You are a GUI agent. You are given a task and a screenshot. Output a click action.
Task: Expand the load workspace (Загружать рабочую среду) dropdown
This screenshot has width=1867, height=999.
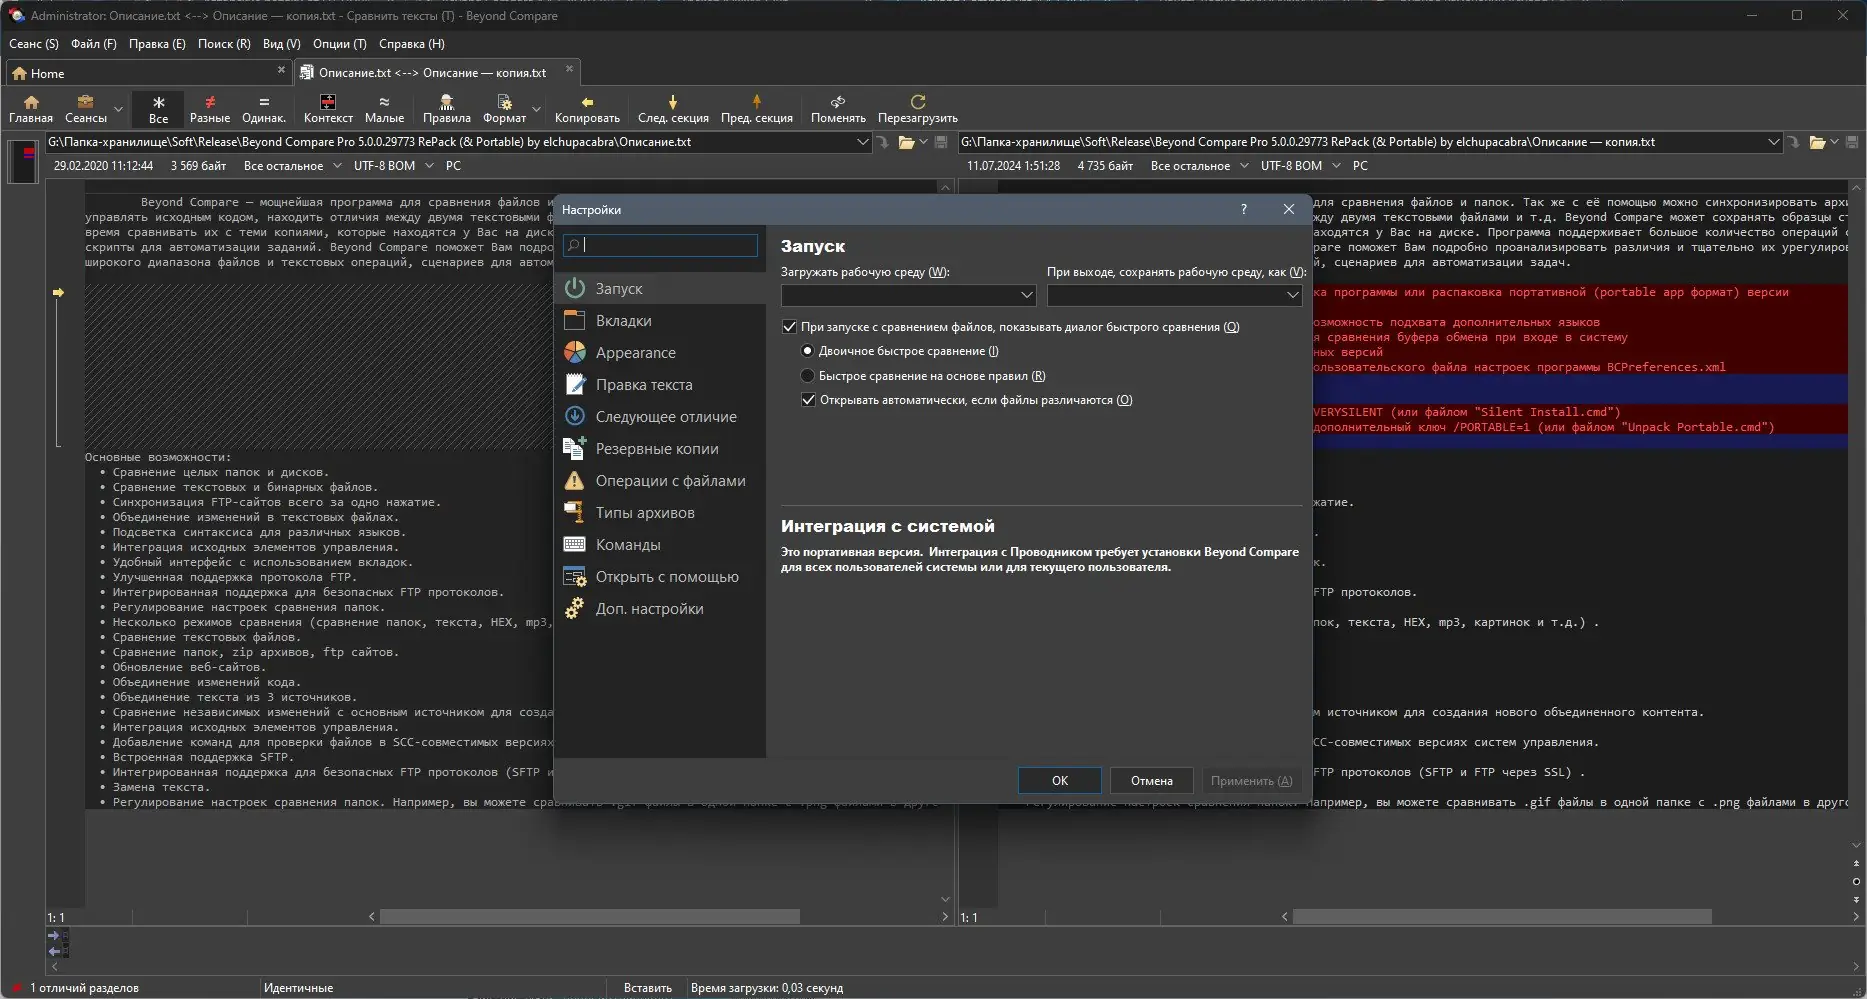pos(1026,295)
